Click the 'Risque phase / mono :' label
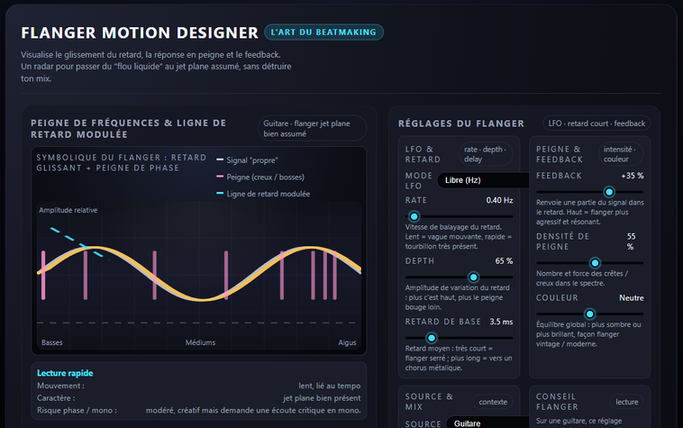 [x=77, y=410]
